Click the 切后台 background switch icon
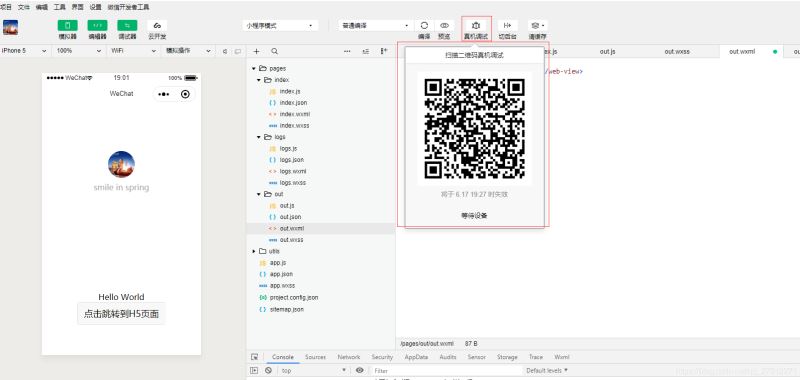The image size is (800, 380). 507,26
